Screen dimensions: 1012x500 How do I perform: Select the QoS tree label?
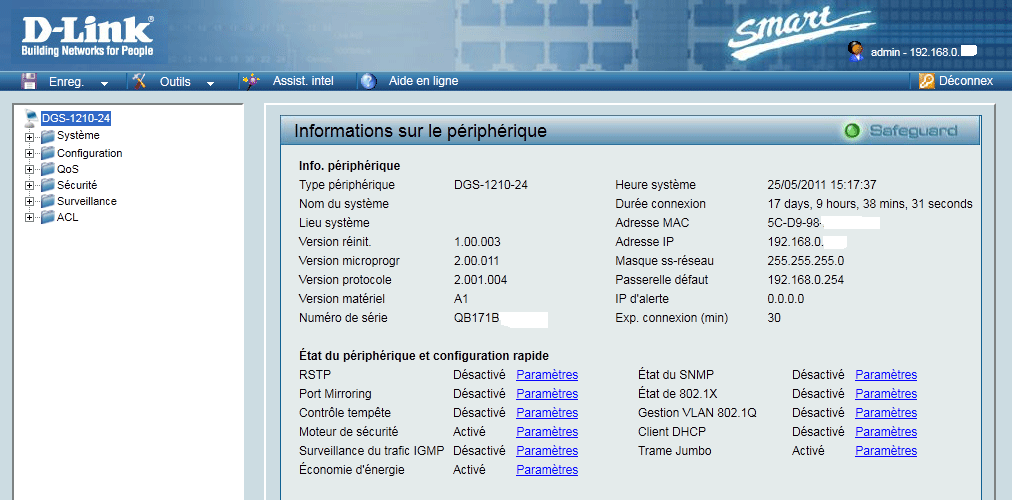pyautogui.click(x=68, y=169)
